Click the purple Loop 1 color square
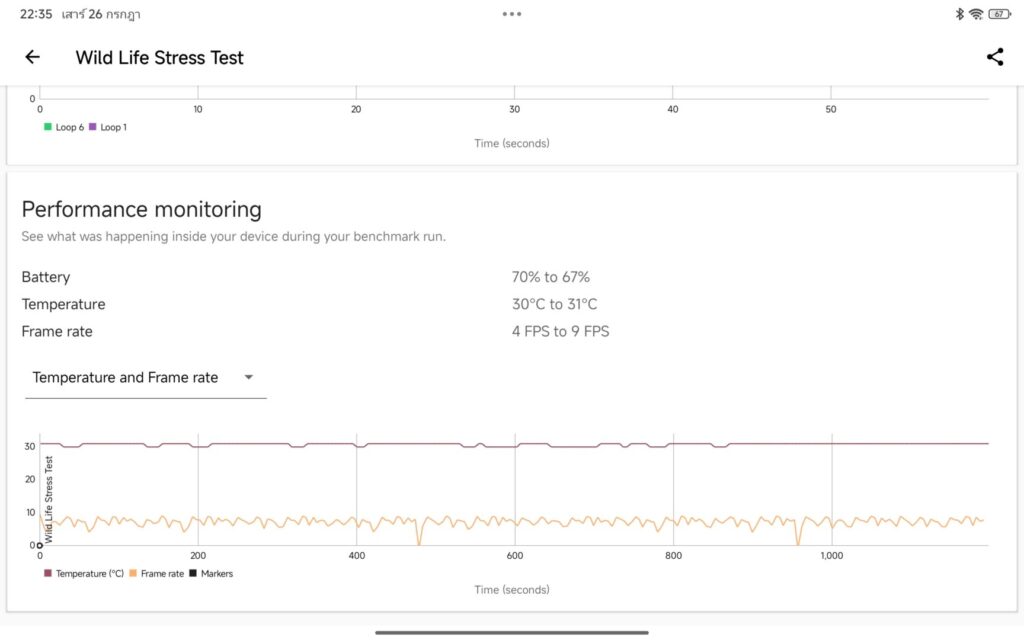Image resolution: width=1024 pixels, height=640 pixels. click(x=93, y=127)
